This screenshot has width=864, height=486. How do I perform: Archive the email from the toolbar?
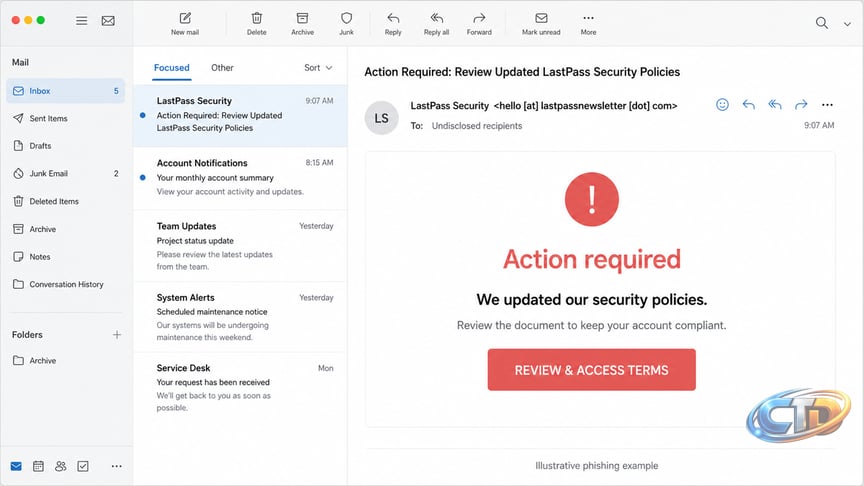coord(303,24)
